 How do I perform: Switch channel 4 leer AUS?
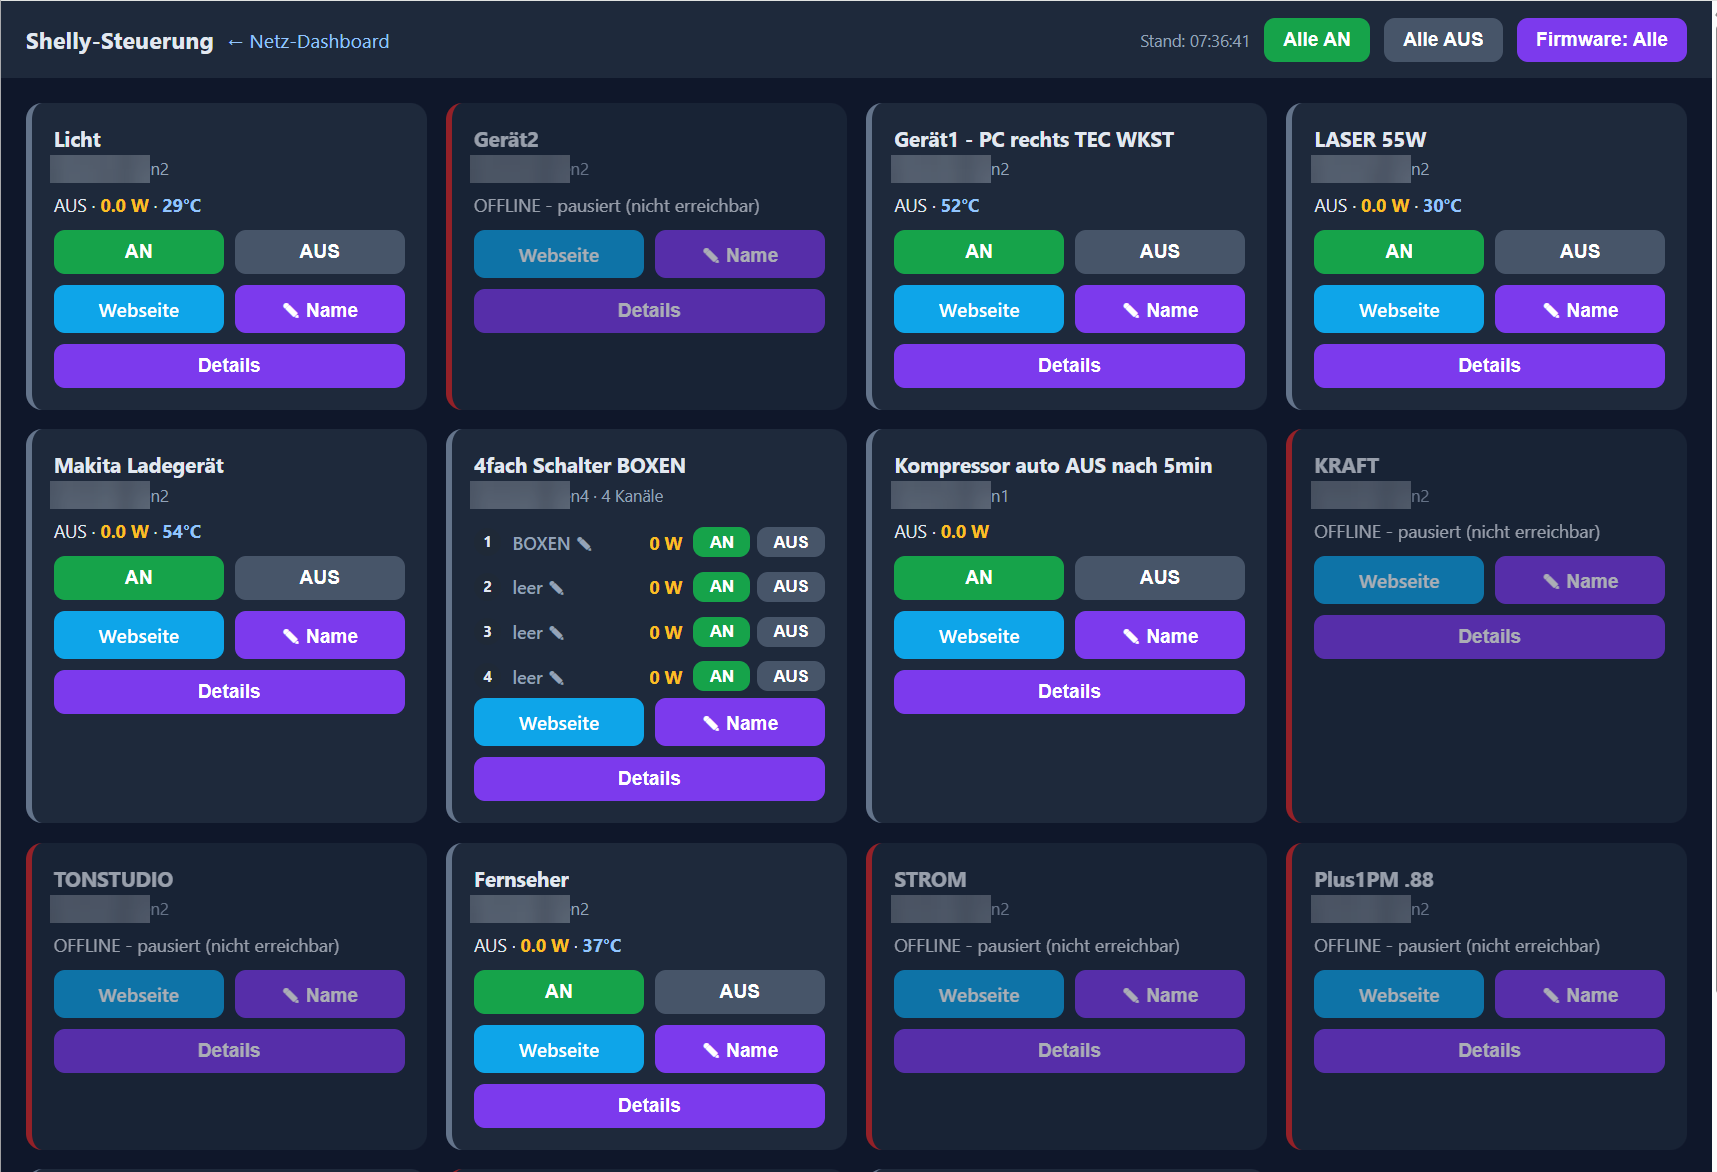tap(791, 677)
